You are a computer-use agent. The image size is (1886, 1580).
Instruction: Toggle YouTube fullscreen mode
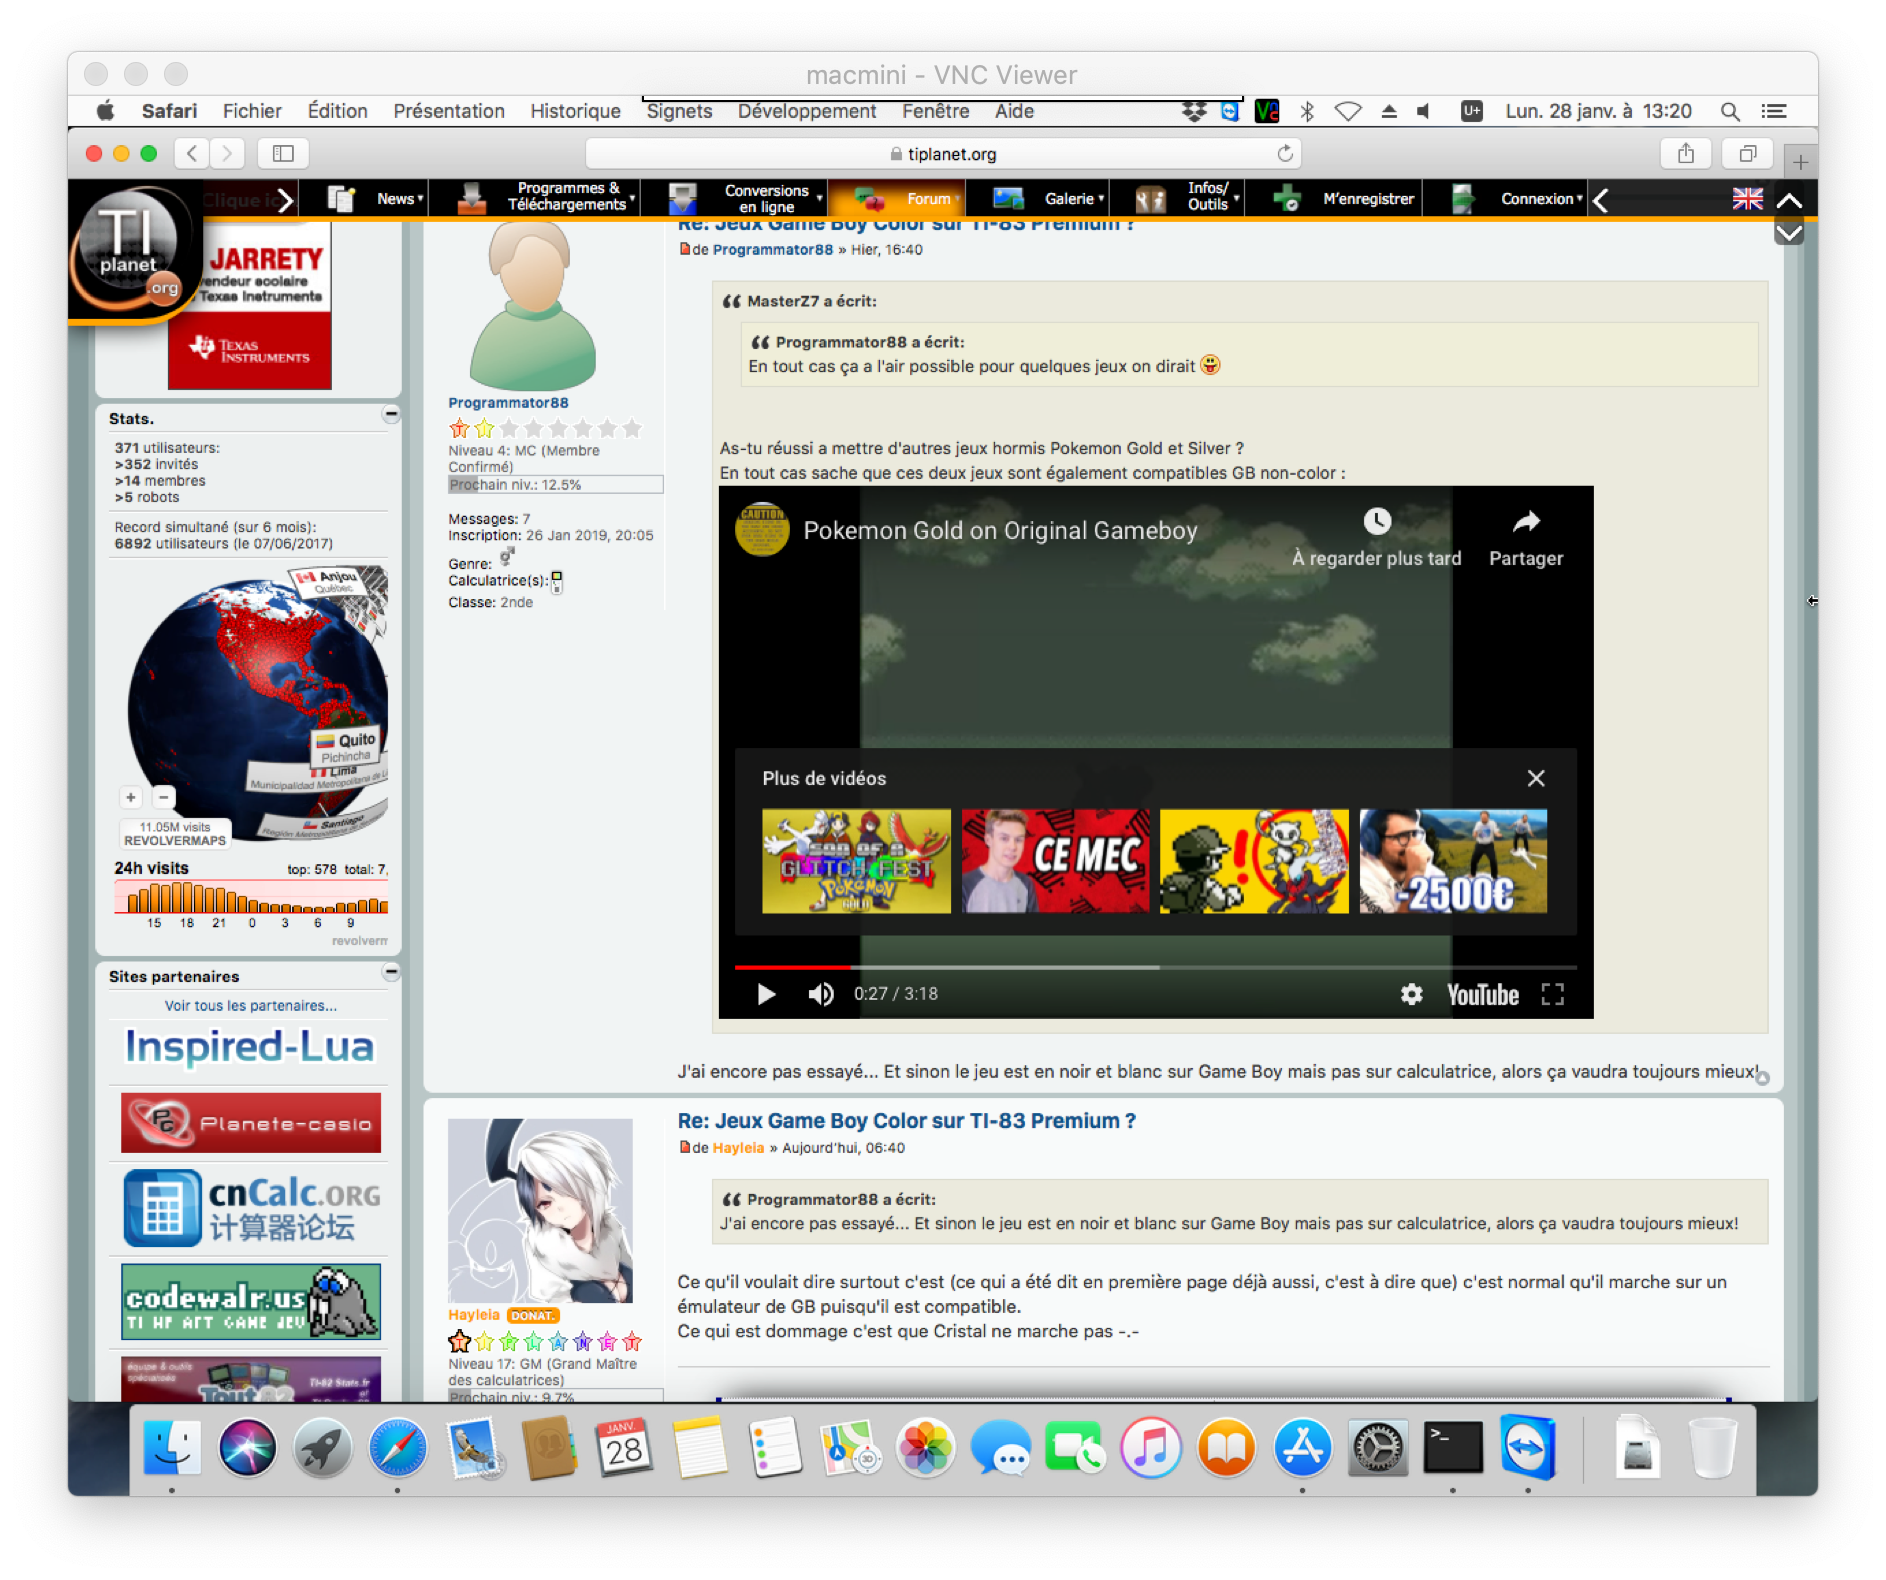pos(1552,994)
